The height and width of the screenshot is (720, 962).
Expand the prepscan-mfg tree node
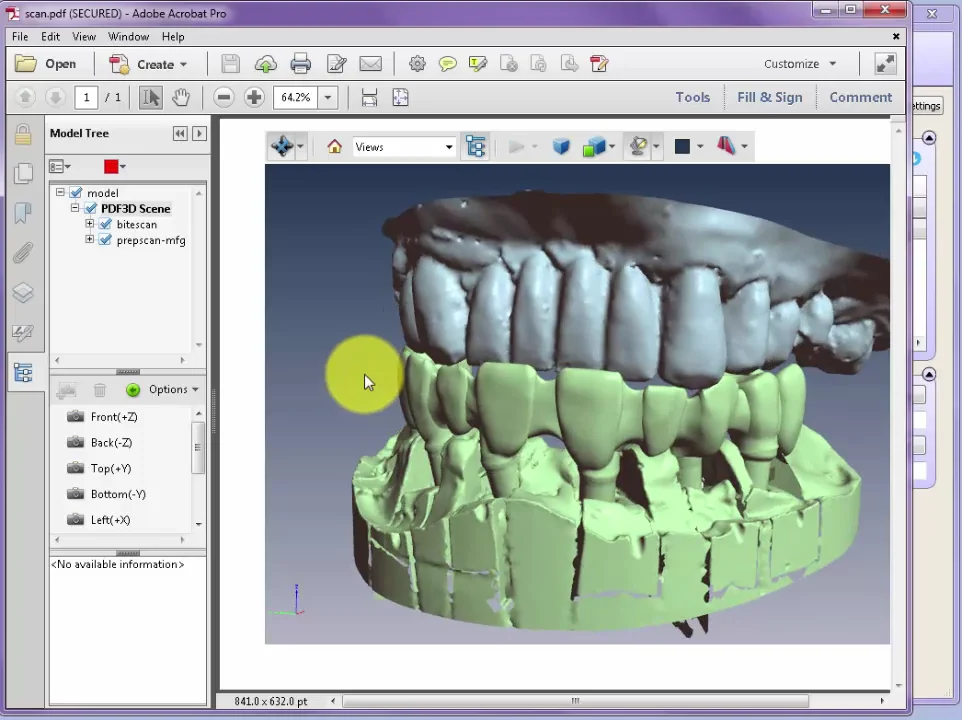coord(90,239)
